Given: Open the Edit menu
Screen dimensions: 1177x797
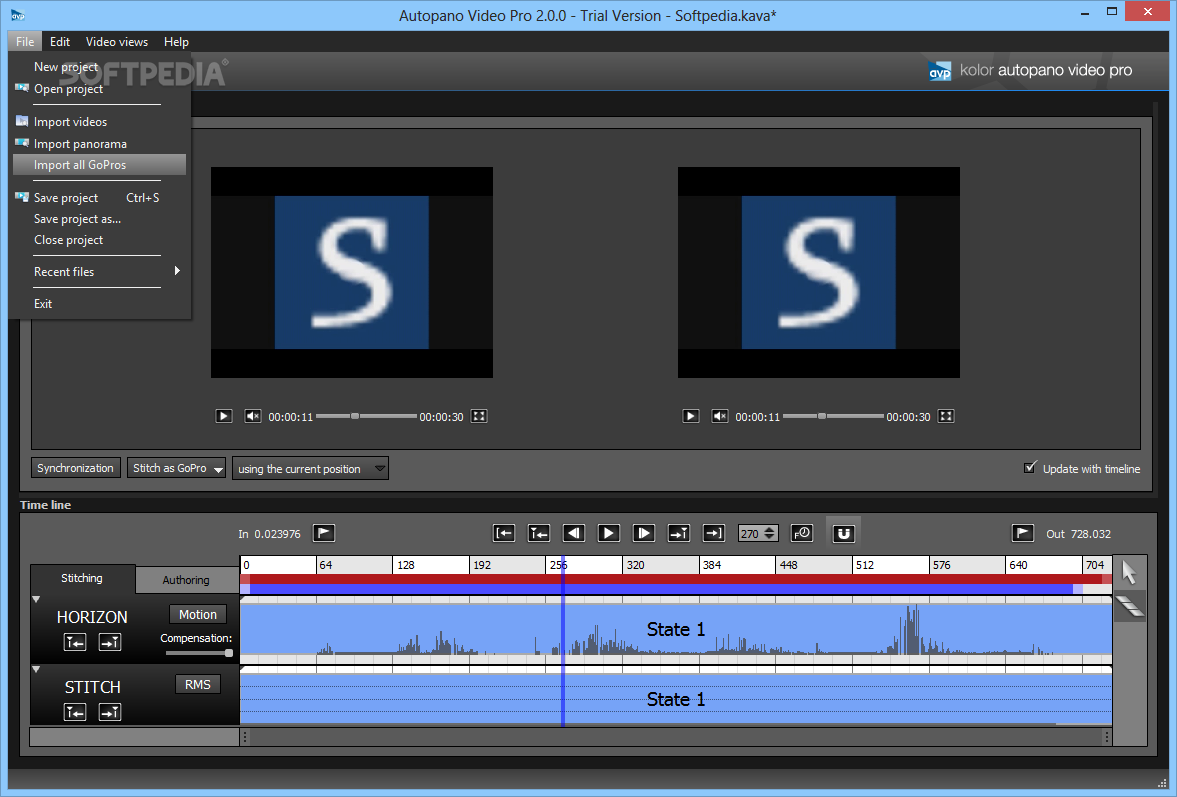Looking at the screenshot, I should click(x=60, y=42).
